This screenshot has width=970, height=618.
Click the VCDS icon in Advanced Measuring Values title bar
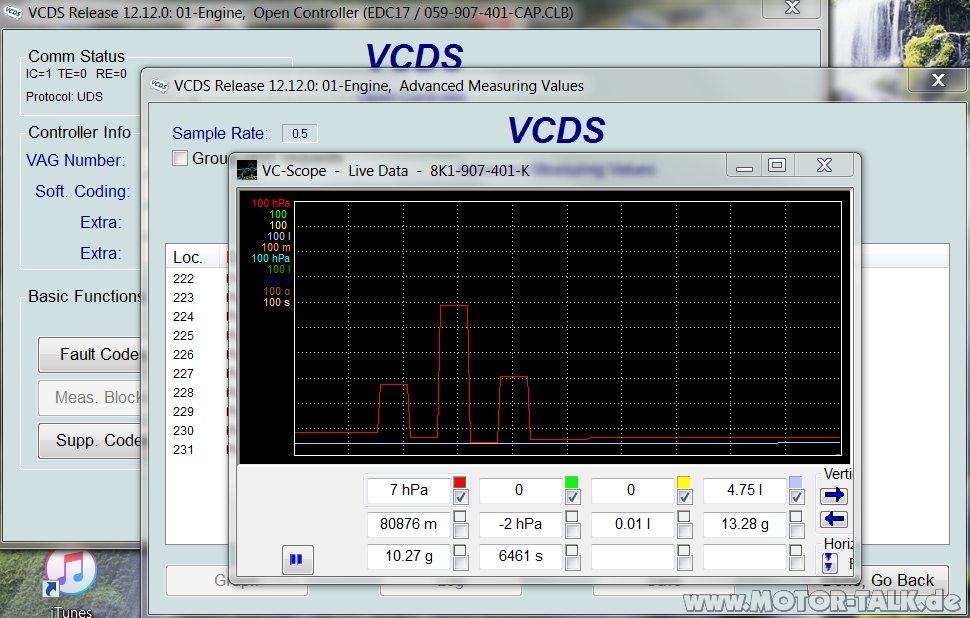(x=159, y=85)
